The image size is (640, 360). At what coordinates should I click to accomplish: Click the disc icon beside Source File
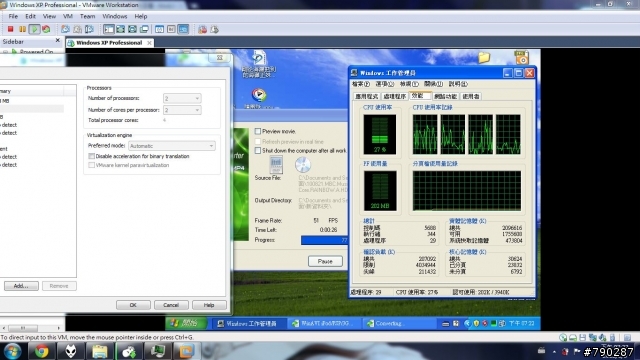(x=302, y=164)
